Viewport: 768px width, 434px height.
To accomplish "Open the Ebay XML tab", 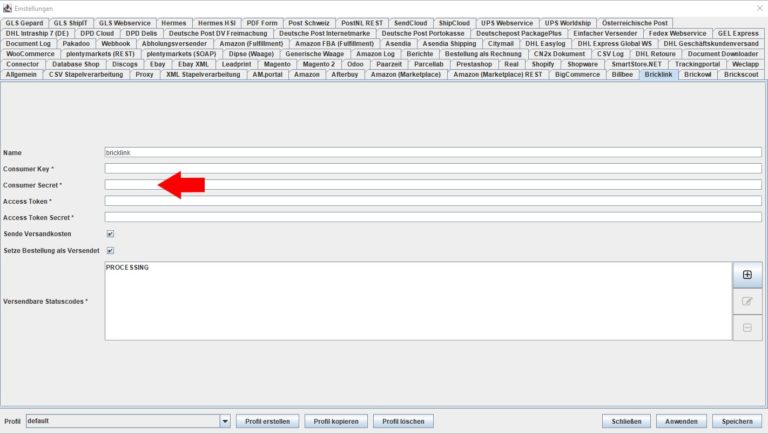I will click(x=193, y=64).
